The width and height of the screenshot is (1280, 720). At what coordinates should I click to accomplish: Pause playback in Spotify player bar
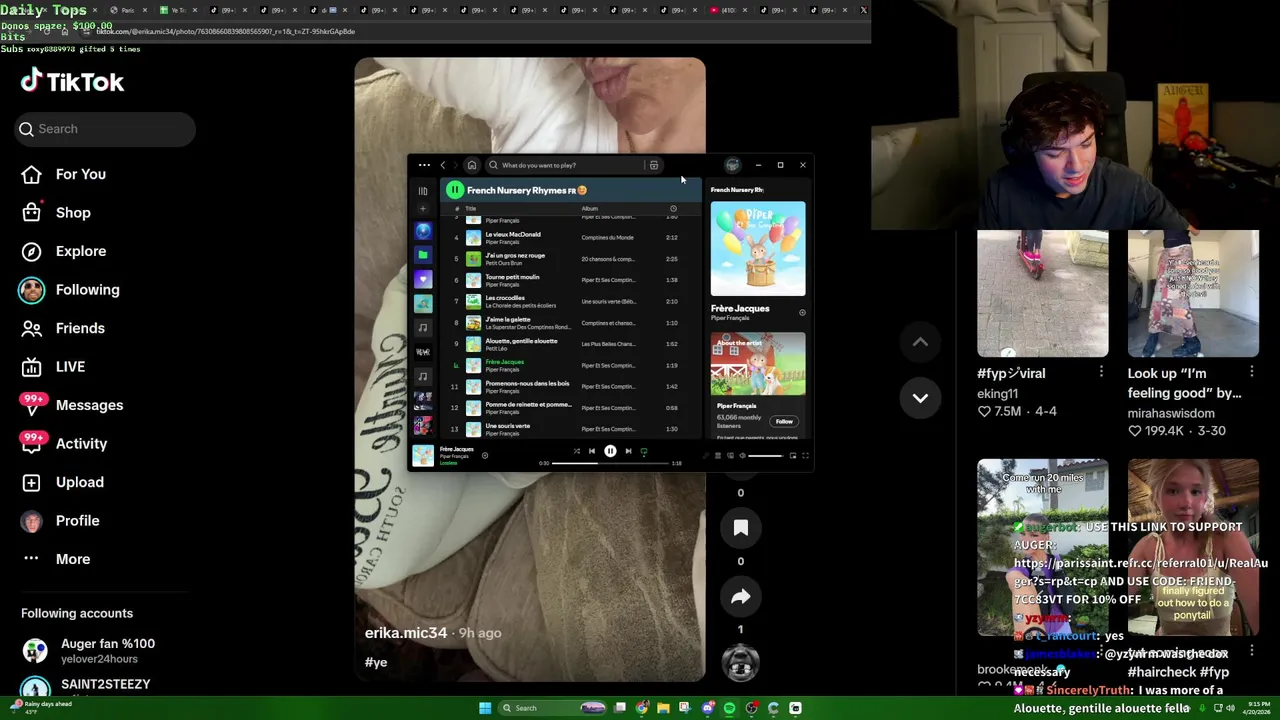pos(610,451)
